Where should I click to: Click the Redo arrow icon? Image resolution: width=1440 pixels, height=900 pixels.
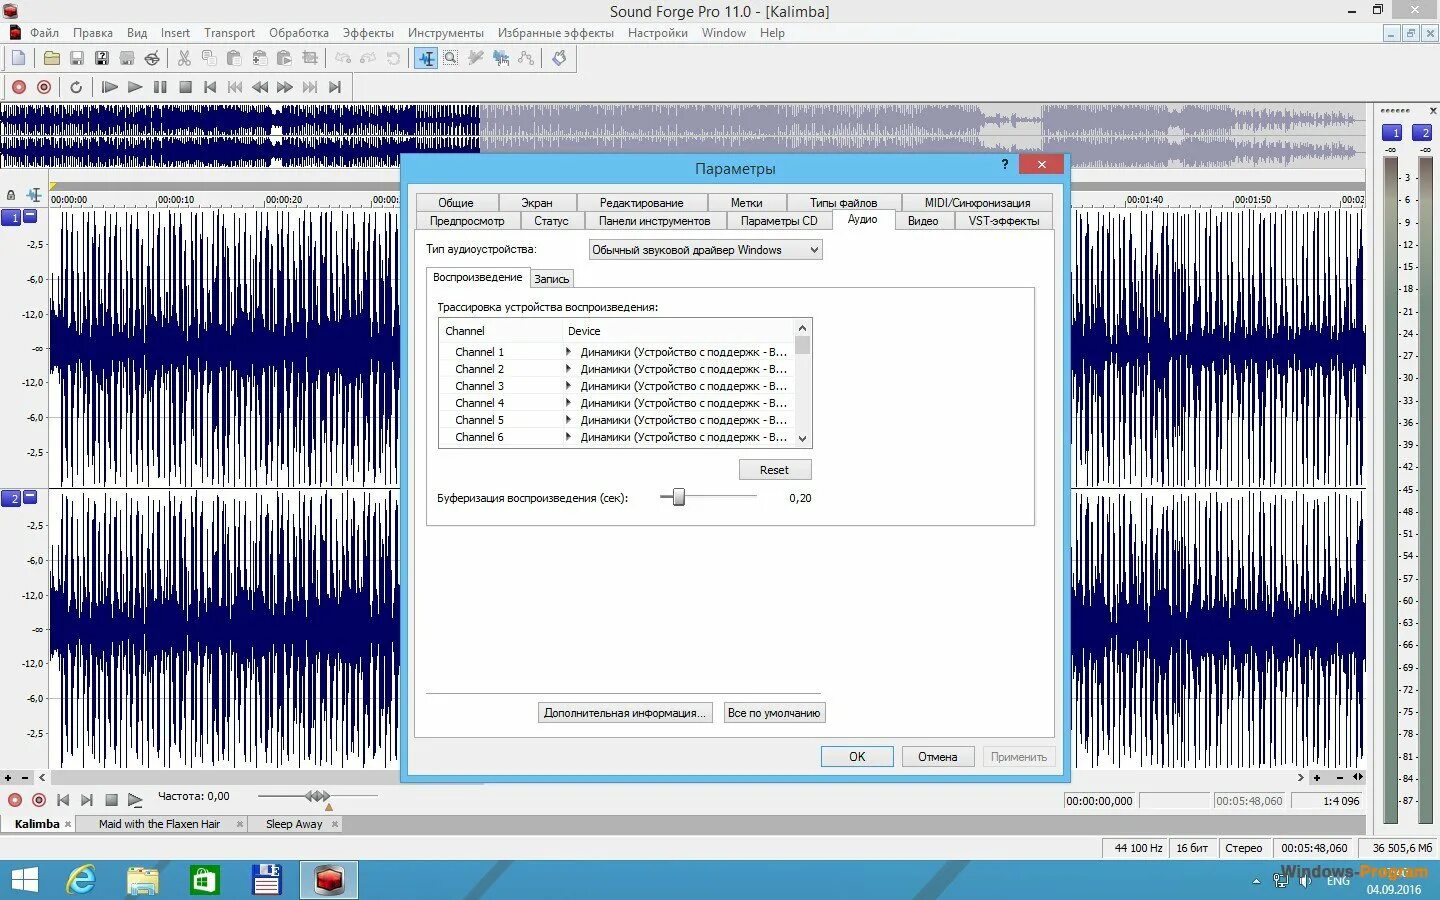(368, 58)
